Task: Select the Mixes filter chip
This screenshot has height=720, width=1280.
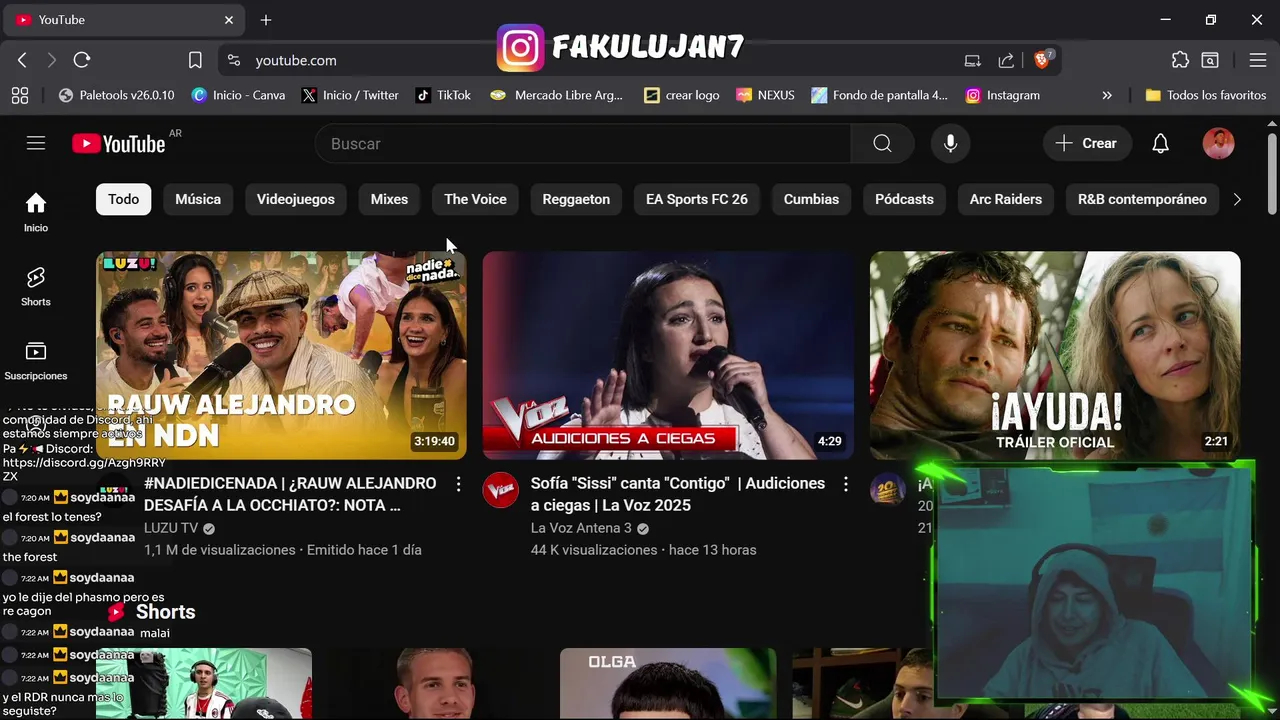Action: pos(389,199)
